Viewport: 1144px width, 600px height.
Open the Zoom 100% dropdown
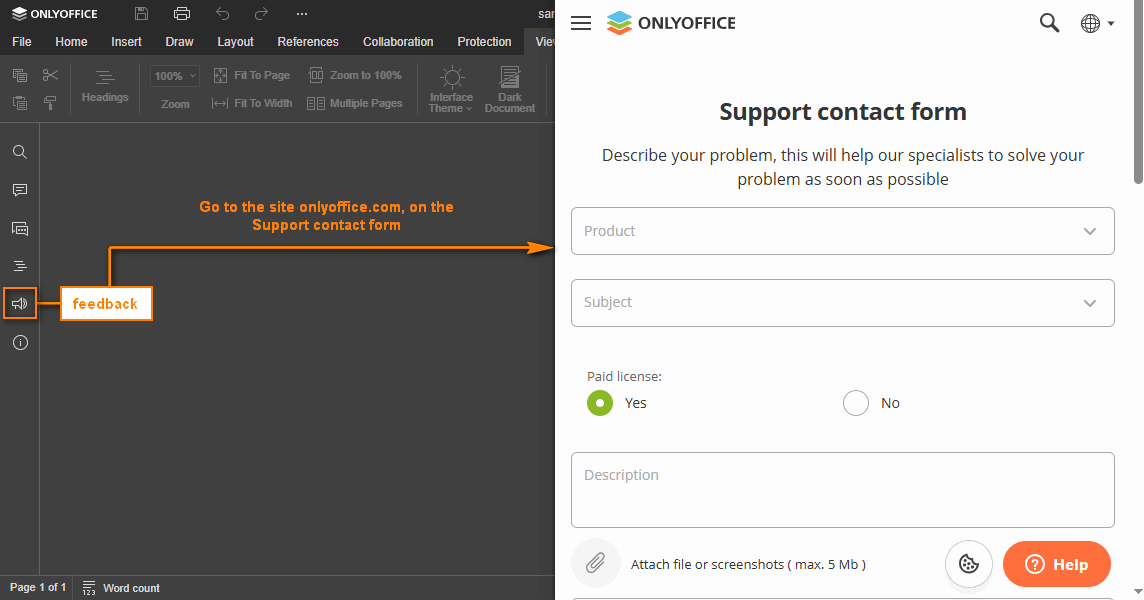(175, 76)
